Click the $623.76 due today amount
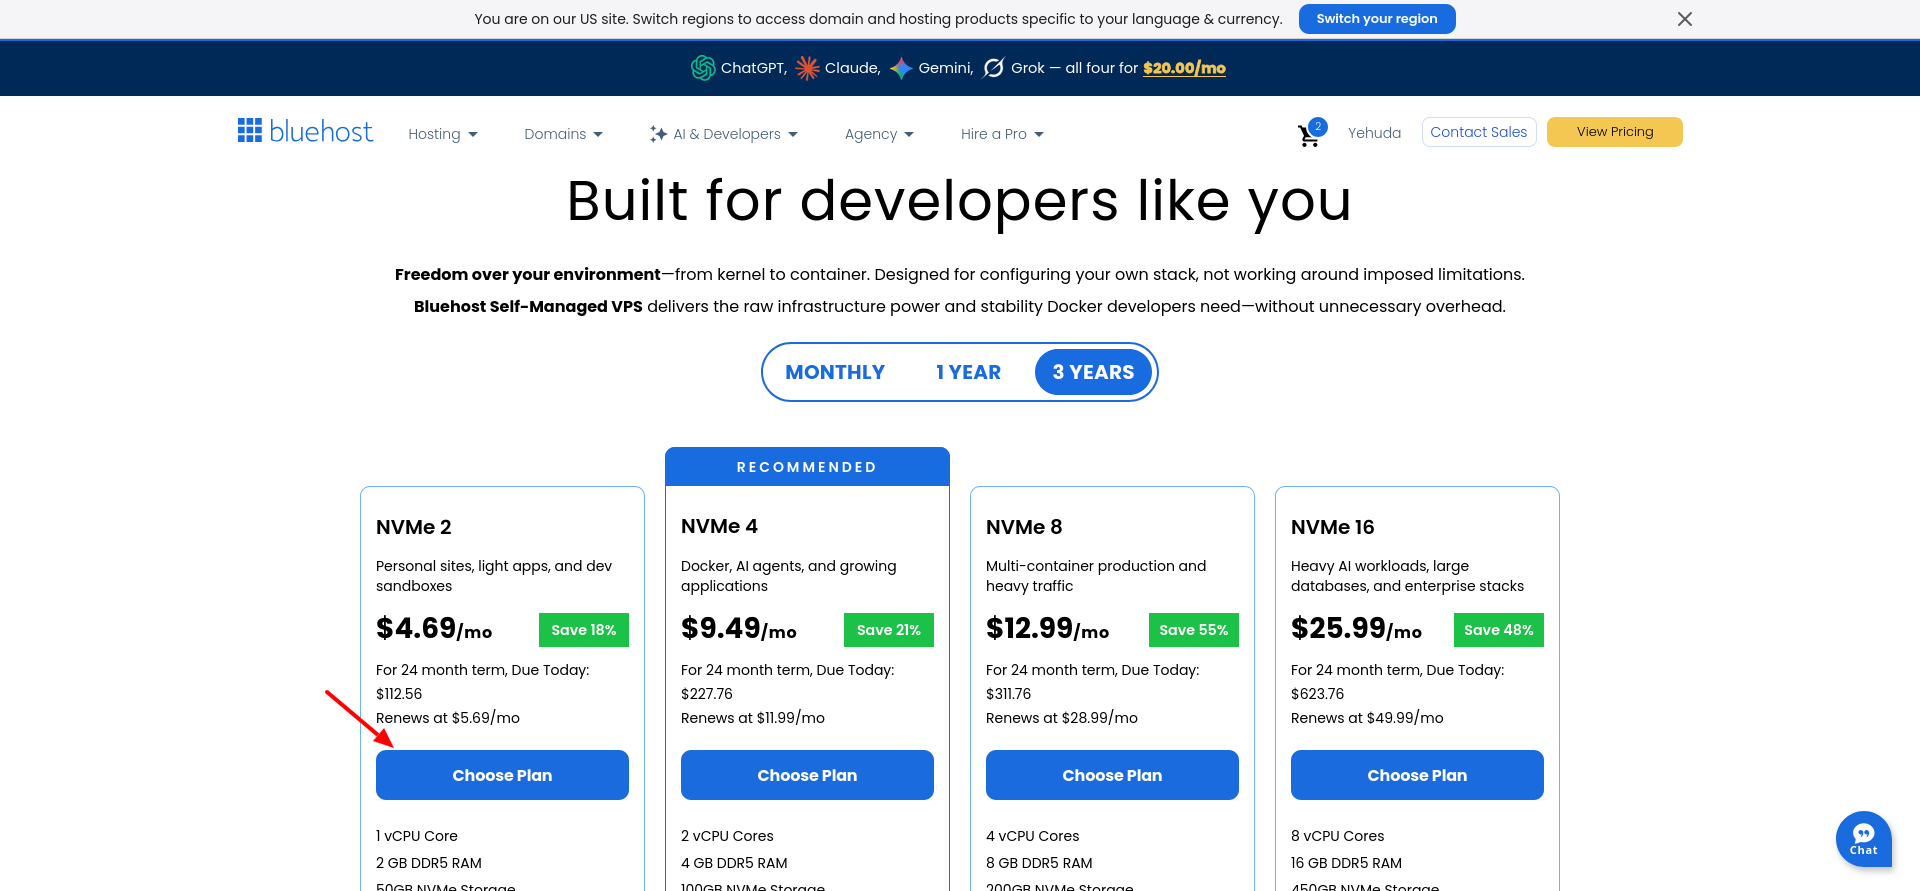This screenshot has height=891, width=1920. click(1318, 694)
